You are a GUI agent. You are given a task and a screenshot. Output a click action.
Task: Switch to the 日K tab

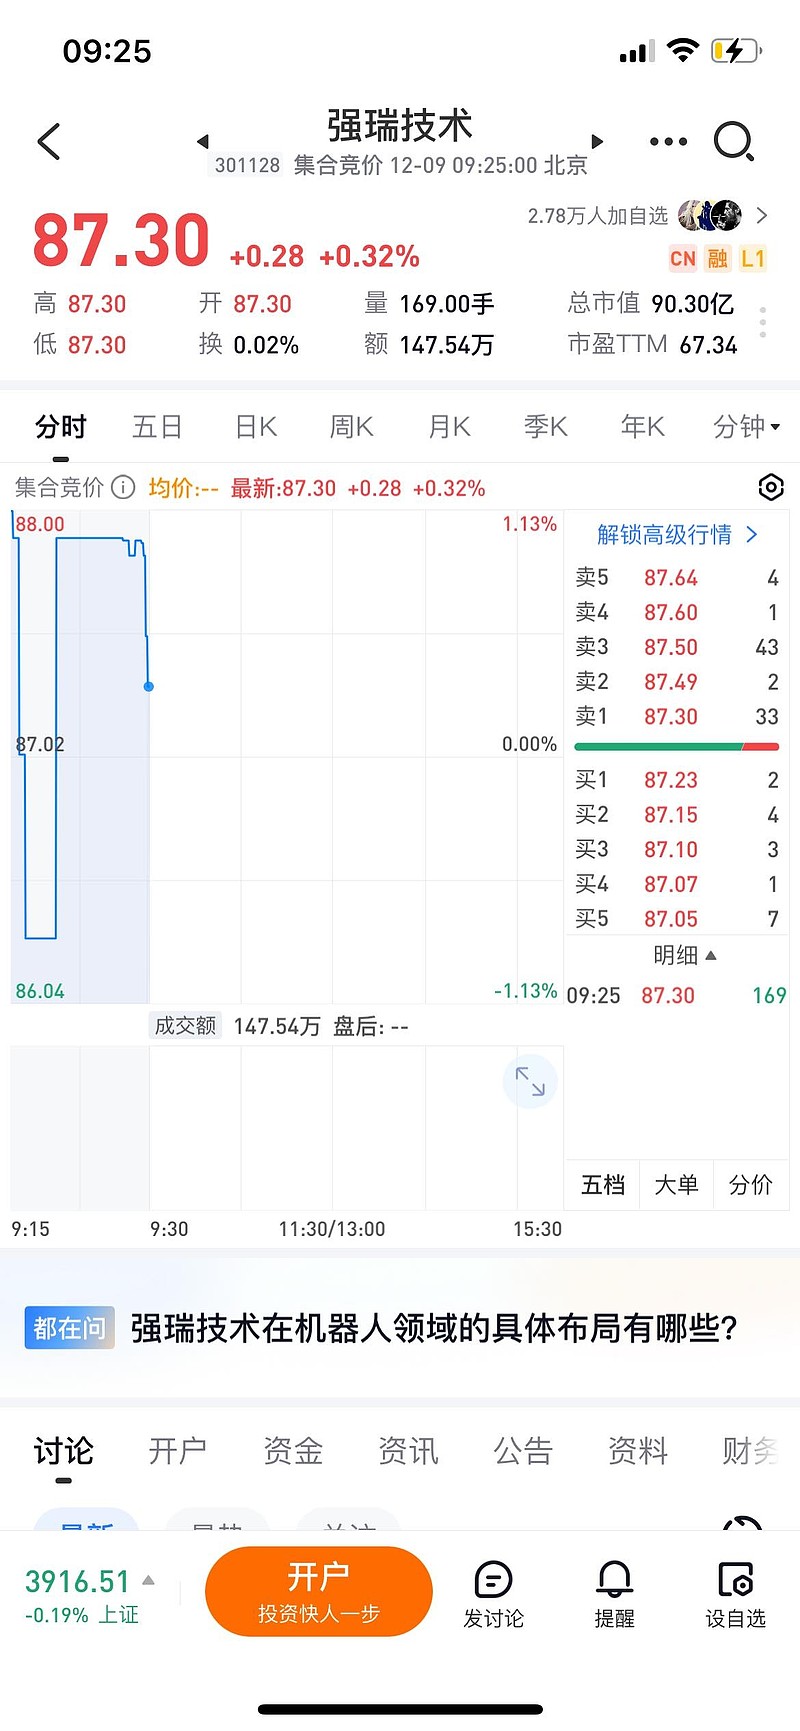(255, 427)
